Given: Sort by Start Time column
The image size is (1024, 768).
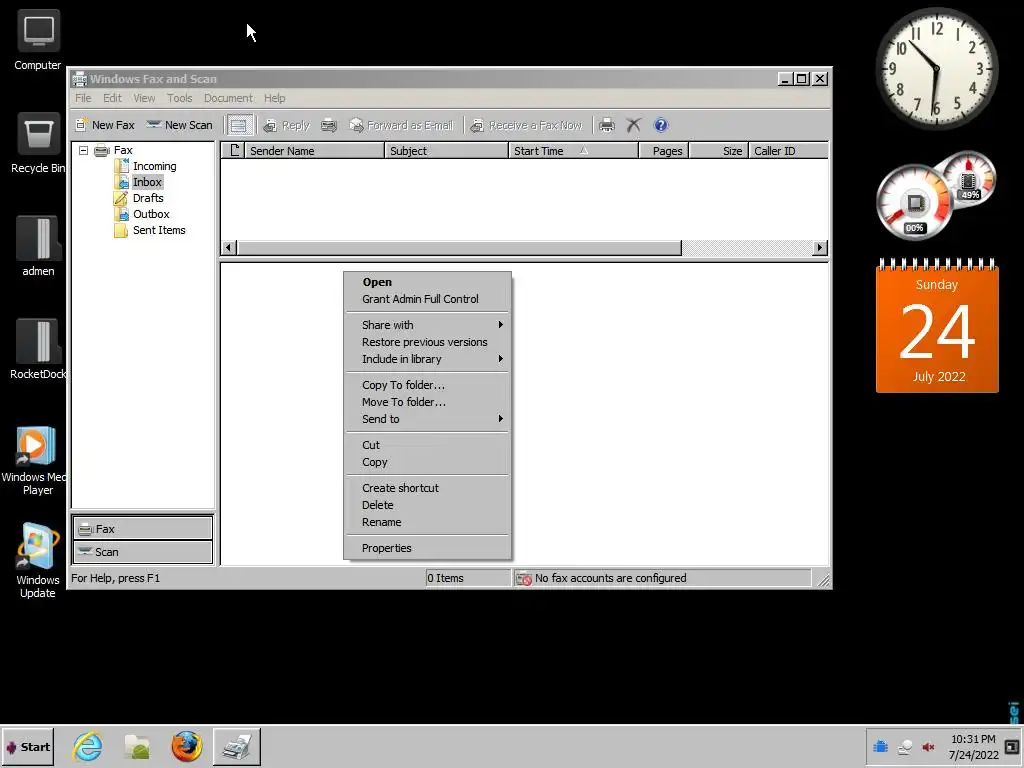Looking at the screenshot, I should (573, 151).
